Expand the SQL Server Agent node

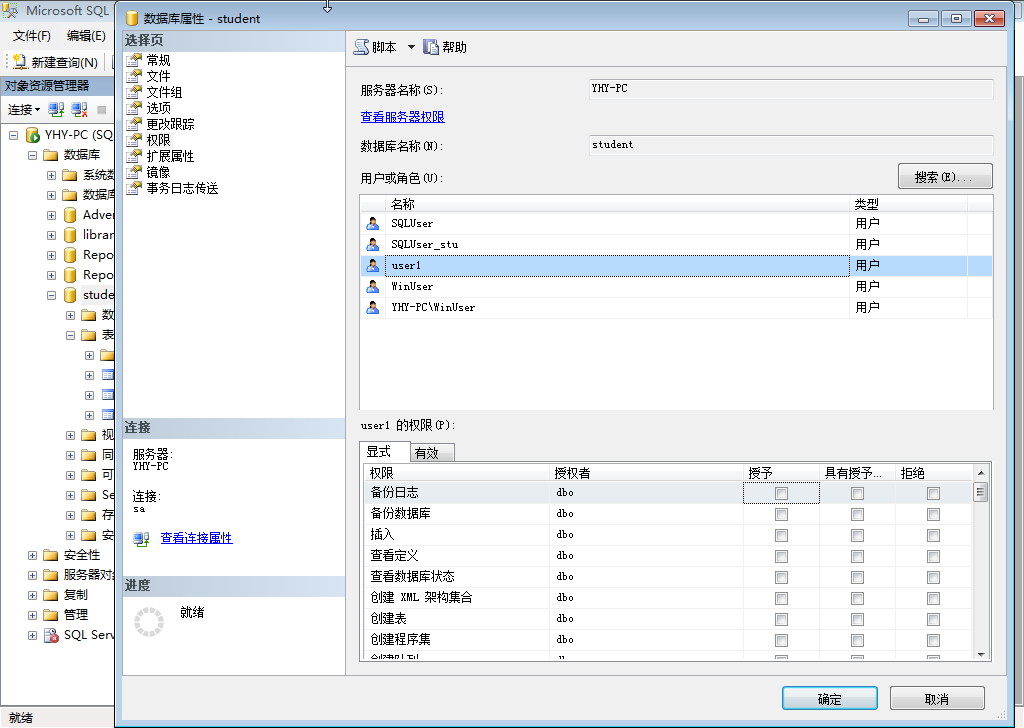tap(32, 635)
